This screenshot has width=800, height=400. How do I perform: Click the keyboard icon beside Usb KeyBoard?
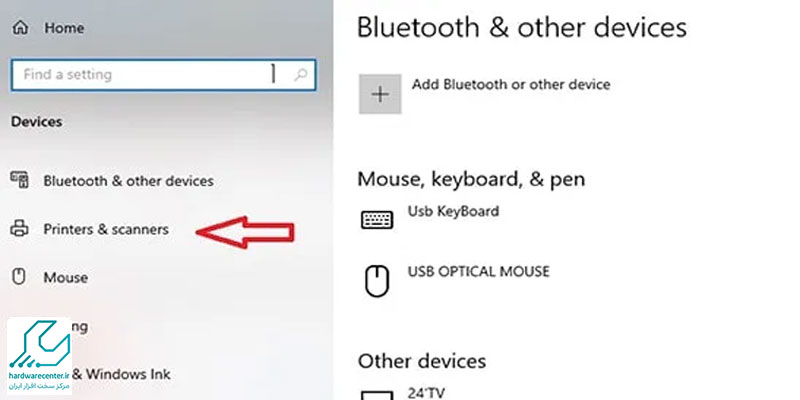pyautogui.click(x=376, y=220)
